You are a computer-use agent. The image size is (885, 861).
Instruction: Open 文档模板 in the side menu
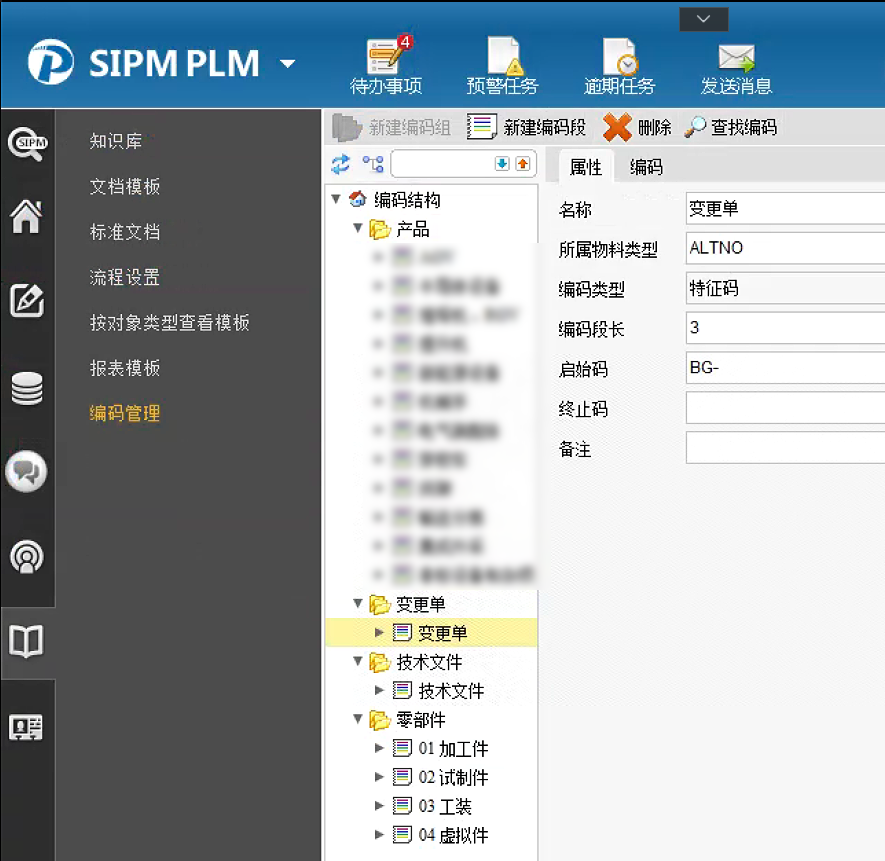[x=125, y=186]
